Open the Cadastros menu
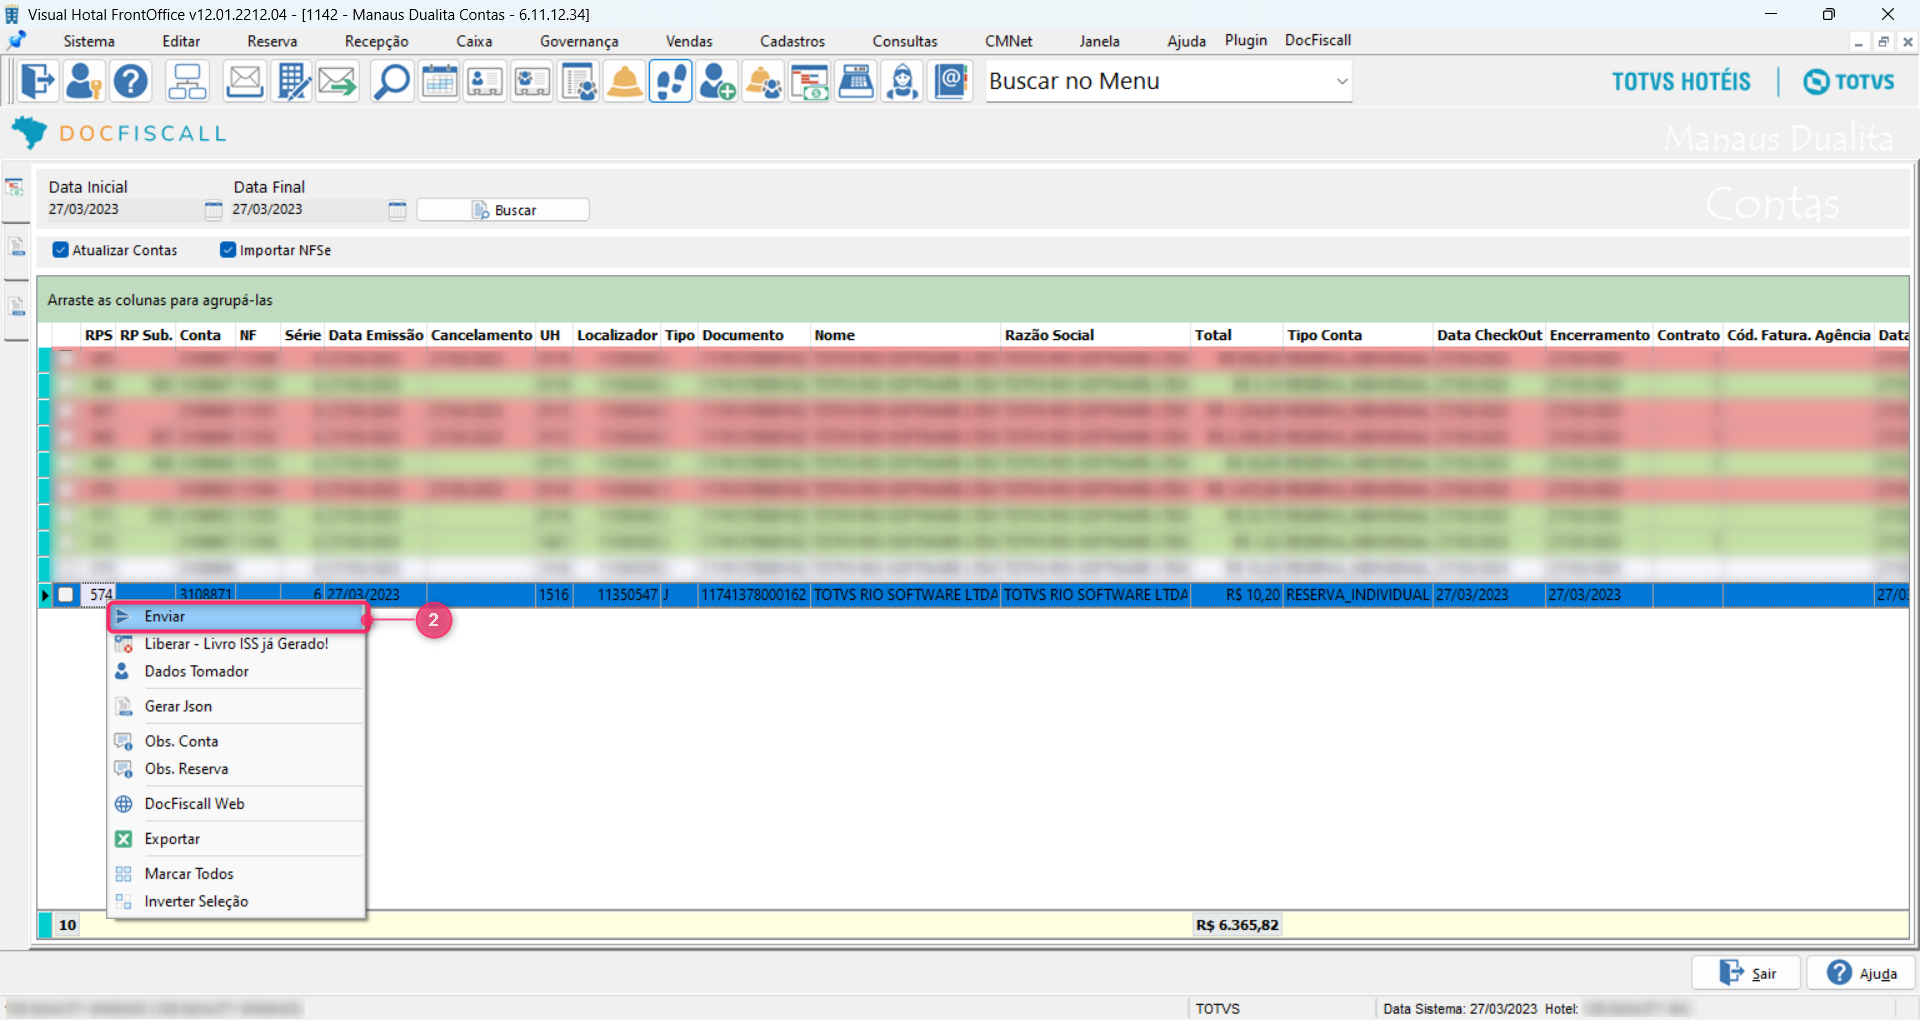 pyautogui.click(x=792, y=41)
